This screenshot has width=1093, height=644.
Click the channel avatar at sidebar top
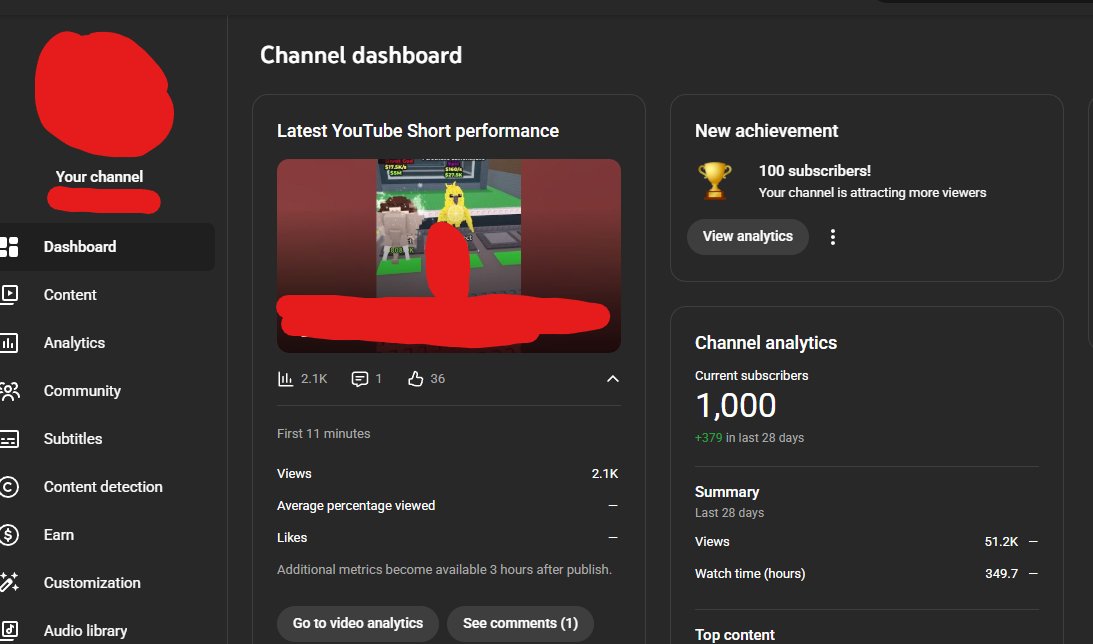tap(105, 94)
